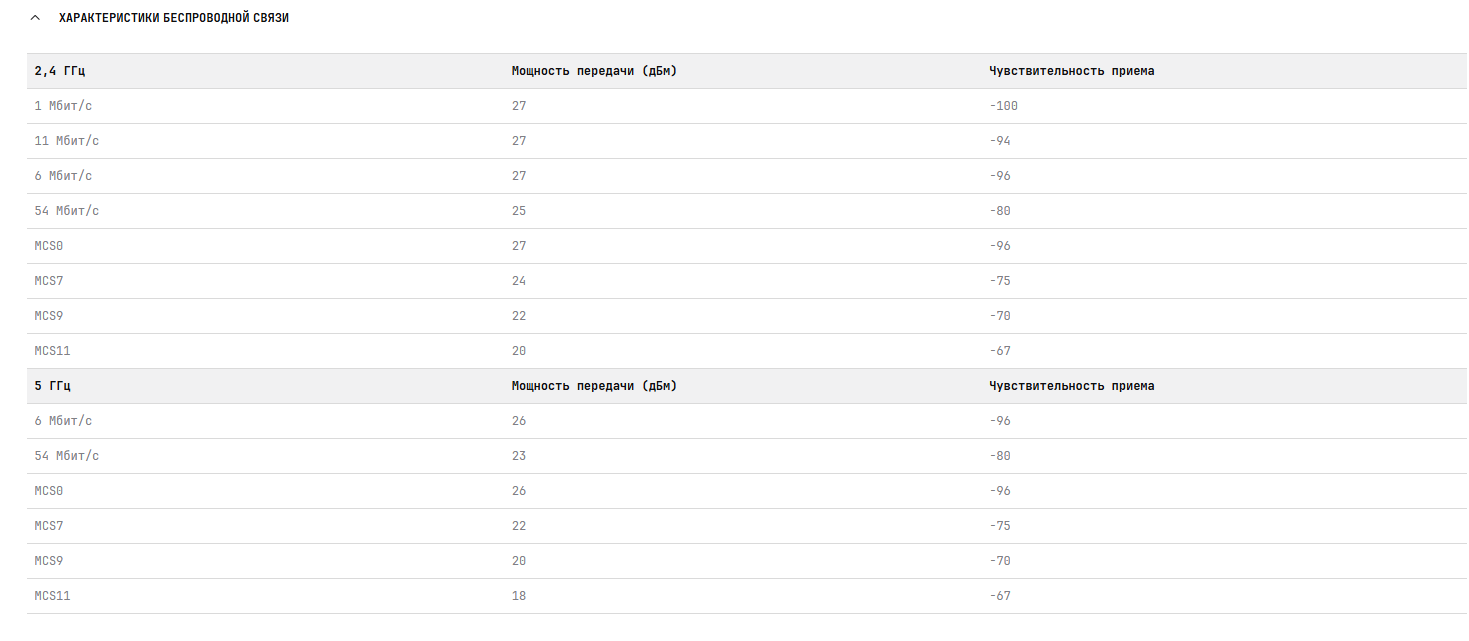Select the 2,4 ГГц header cell

(x=60, y=71)
